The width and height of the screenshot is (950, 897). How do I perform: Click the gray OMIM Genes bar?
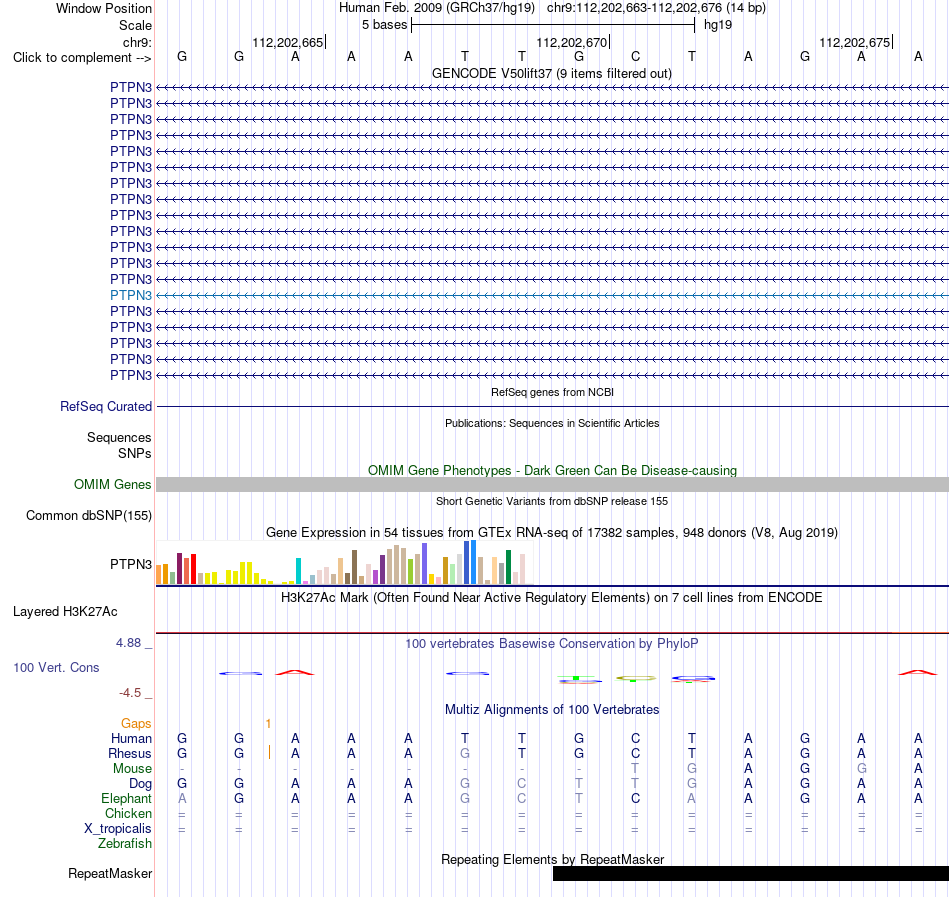pos(552,485)
